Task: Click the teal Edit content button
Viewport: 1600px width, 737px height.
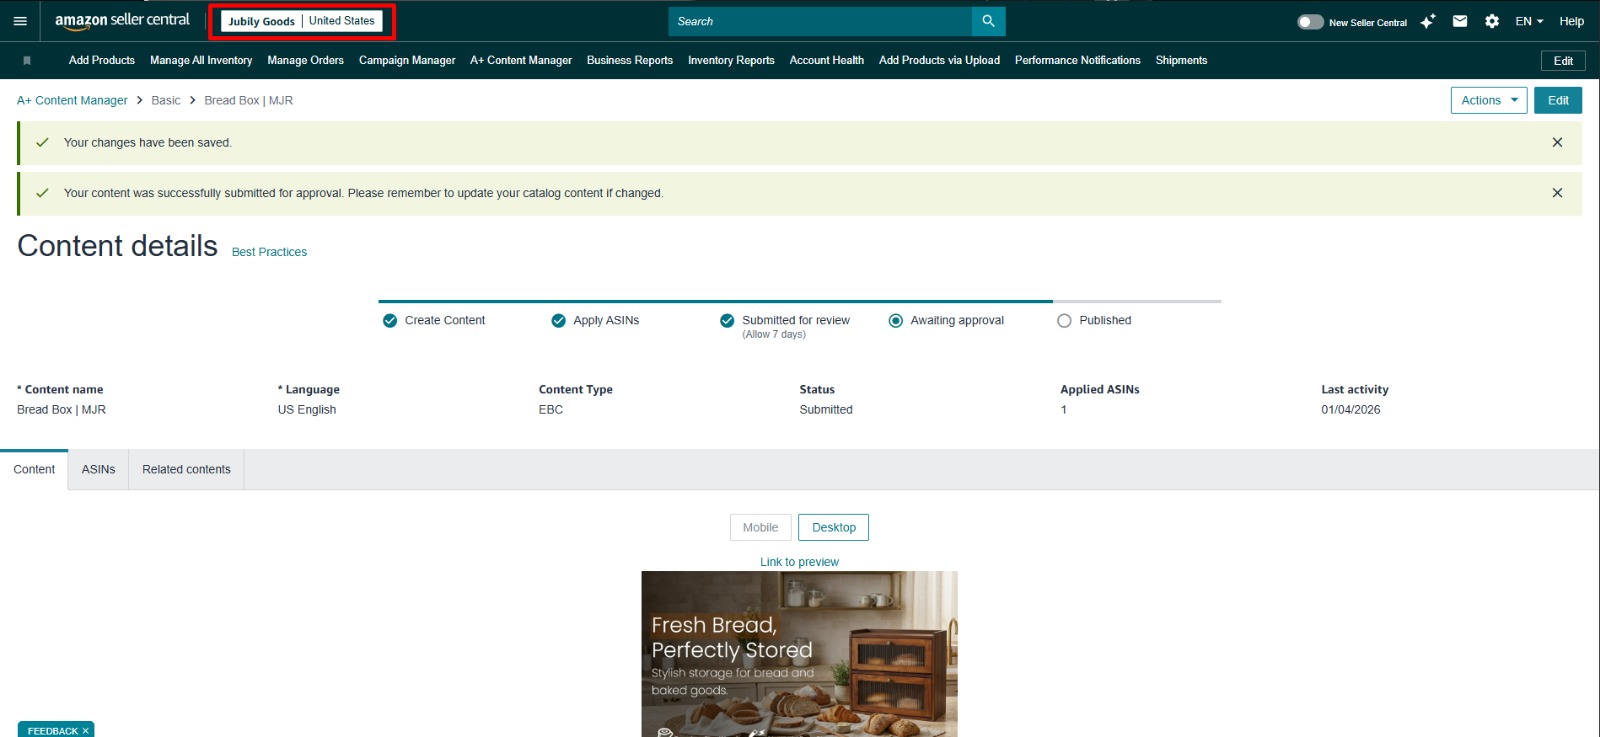Action: point(1558,100)
